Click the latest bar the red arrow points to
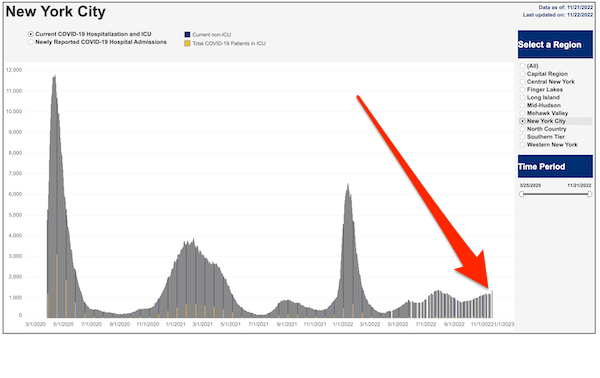Screen dimensions: 600x378 point(492,305)
